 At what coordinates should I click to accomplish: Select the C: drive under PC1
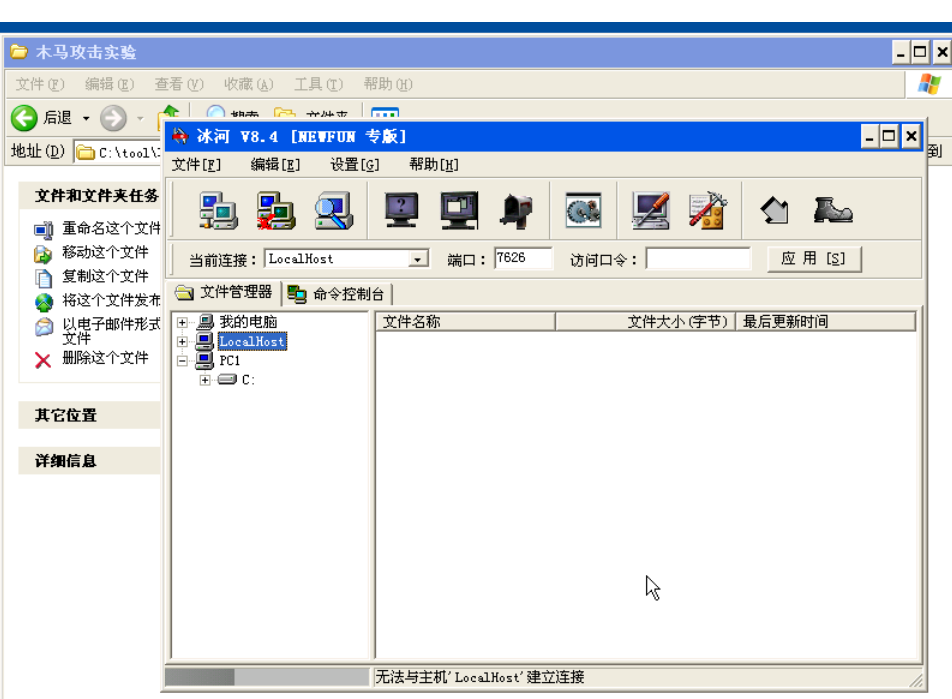248,380
